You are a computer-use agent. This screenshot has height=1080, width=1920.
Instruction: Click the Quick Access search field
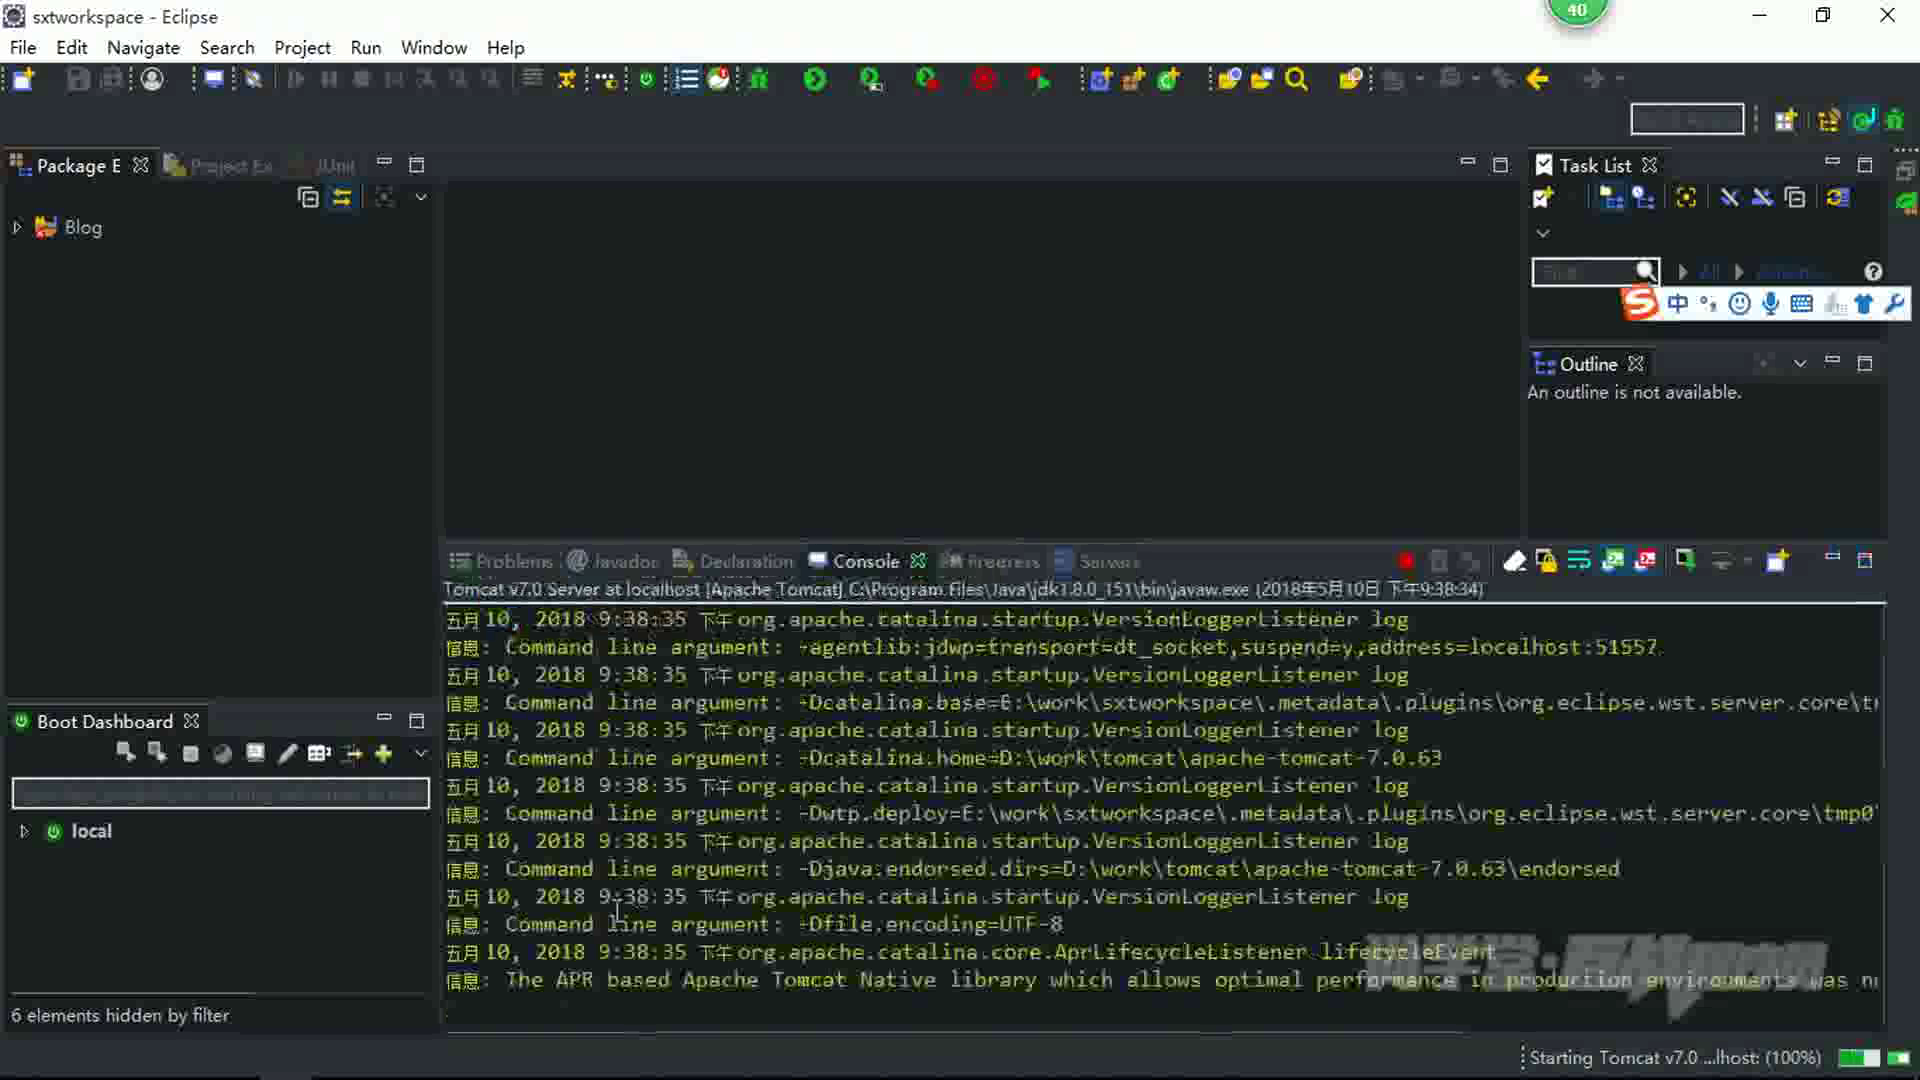click(x=1687, y=120)
